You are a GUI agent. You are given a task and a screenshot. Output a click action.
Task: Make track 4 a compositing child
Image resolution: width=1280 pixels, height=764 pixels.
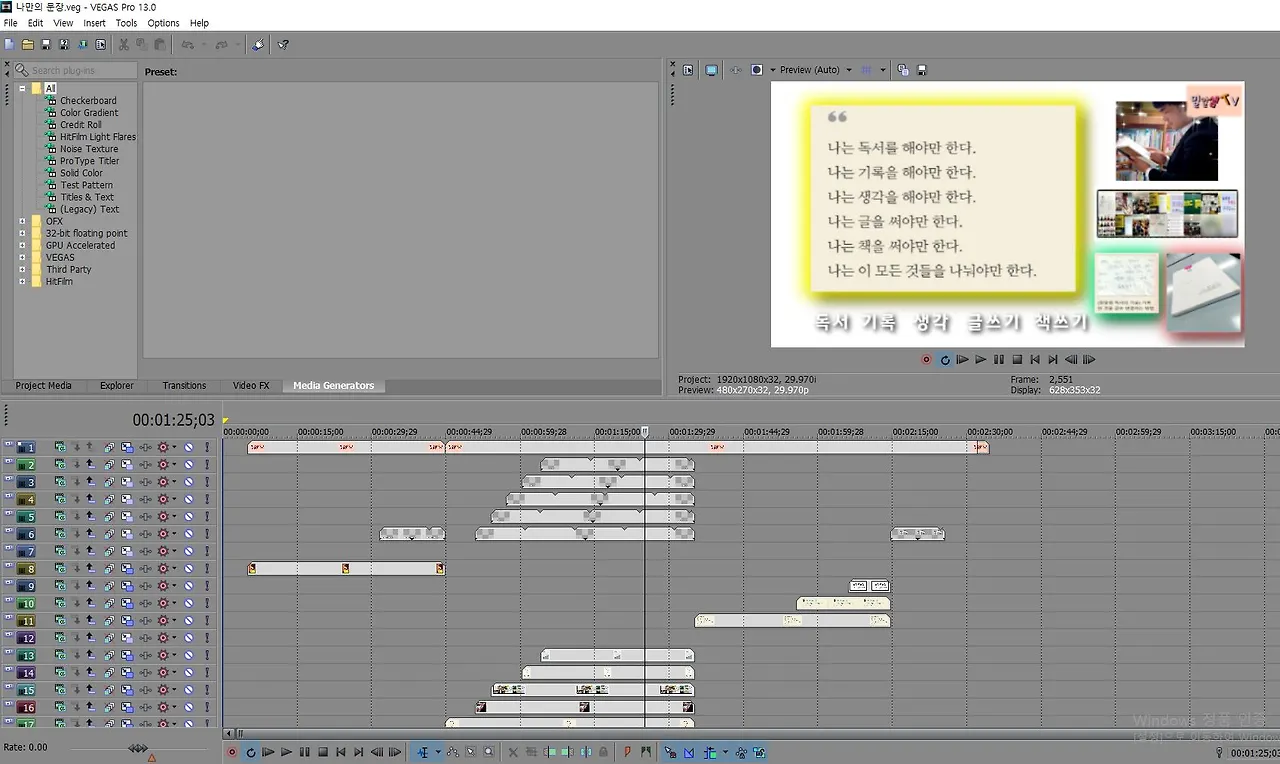75,499
